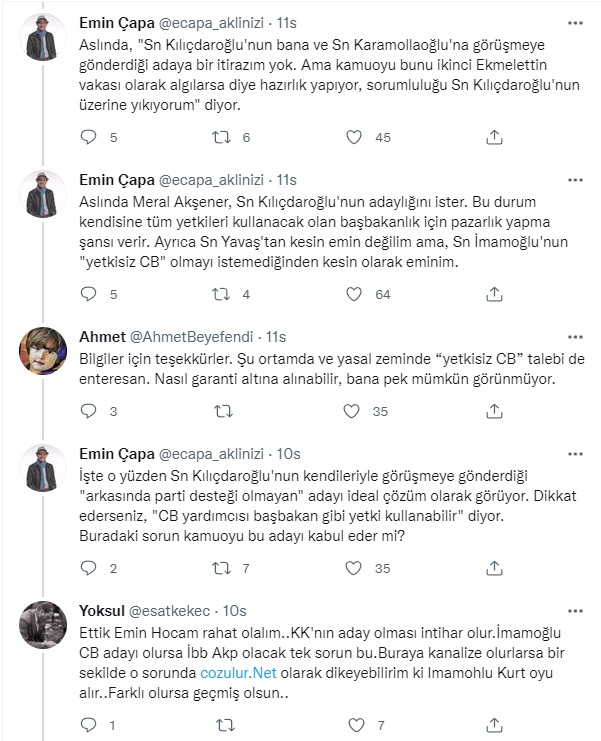The width and height of the screenshot is (601, 741).
Task: Share the first Emin Çapa tweet
Action: [x=494, y=137]
